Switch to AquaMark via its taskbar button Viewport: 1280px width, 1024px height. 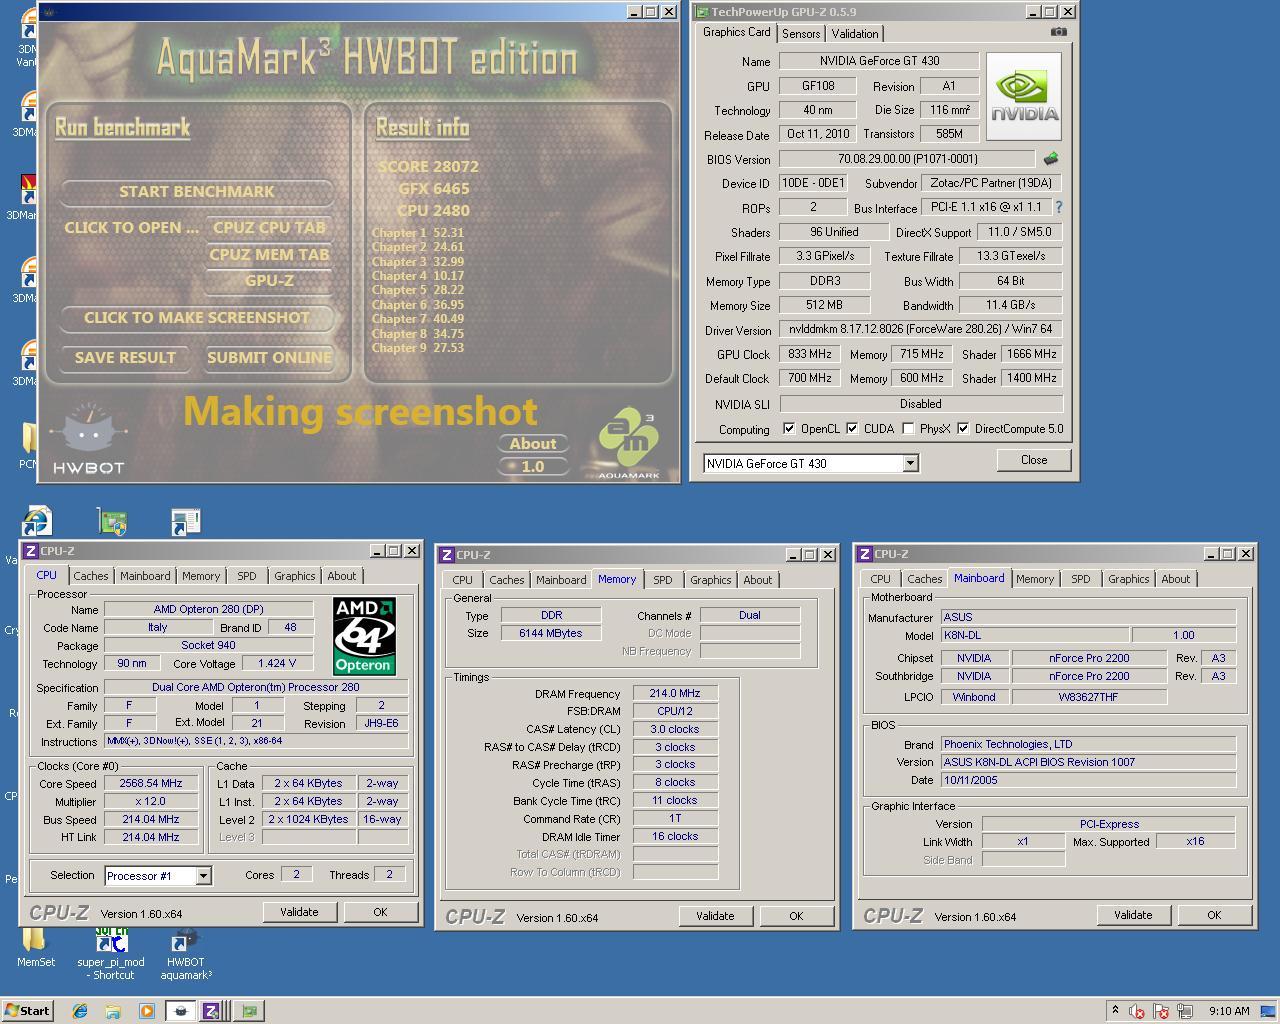181,1011
